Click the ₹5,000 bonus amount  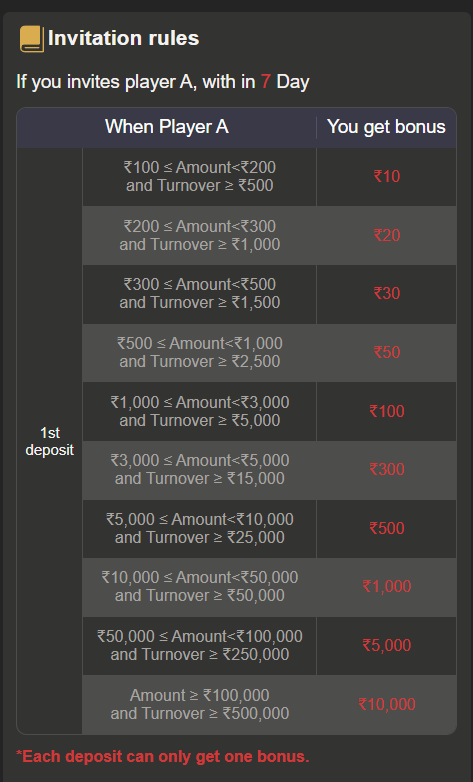(387, 645)
